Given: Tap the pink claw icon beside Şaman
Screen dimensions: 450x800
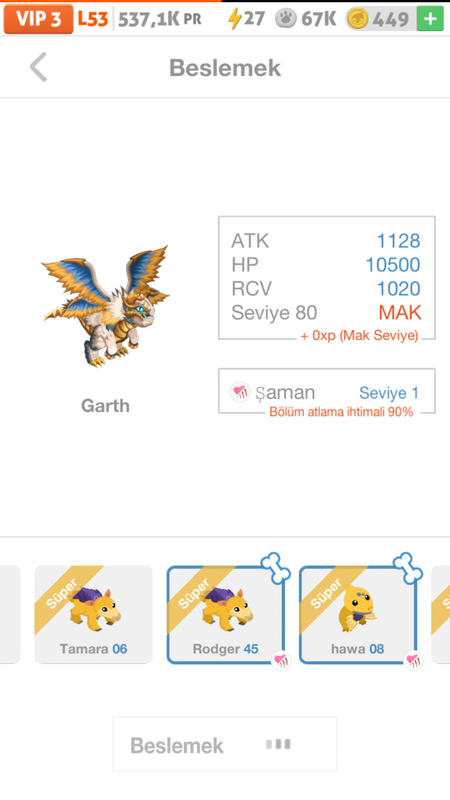Looking at the screenshot, I should (240, 392).
